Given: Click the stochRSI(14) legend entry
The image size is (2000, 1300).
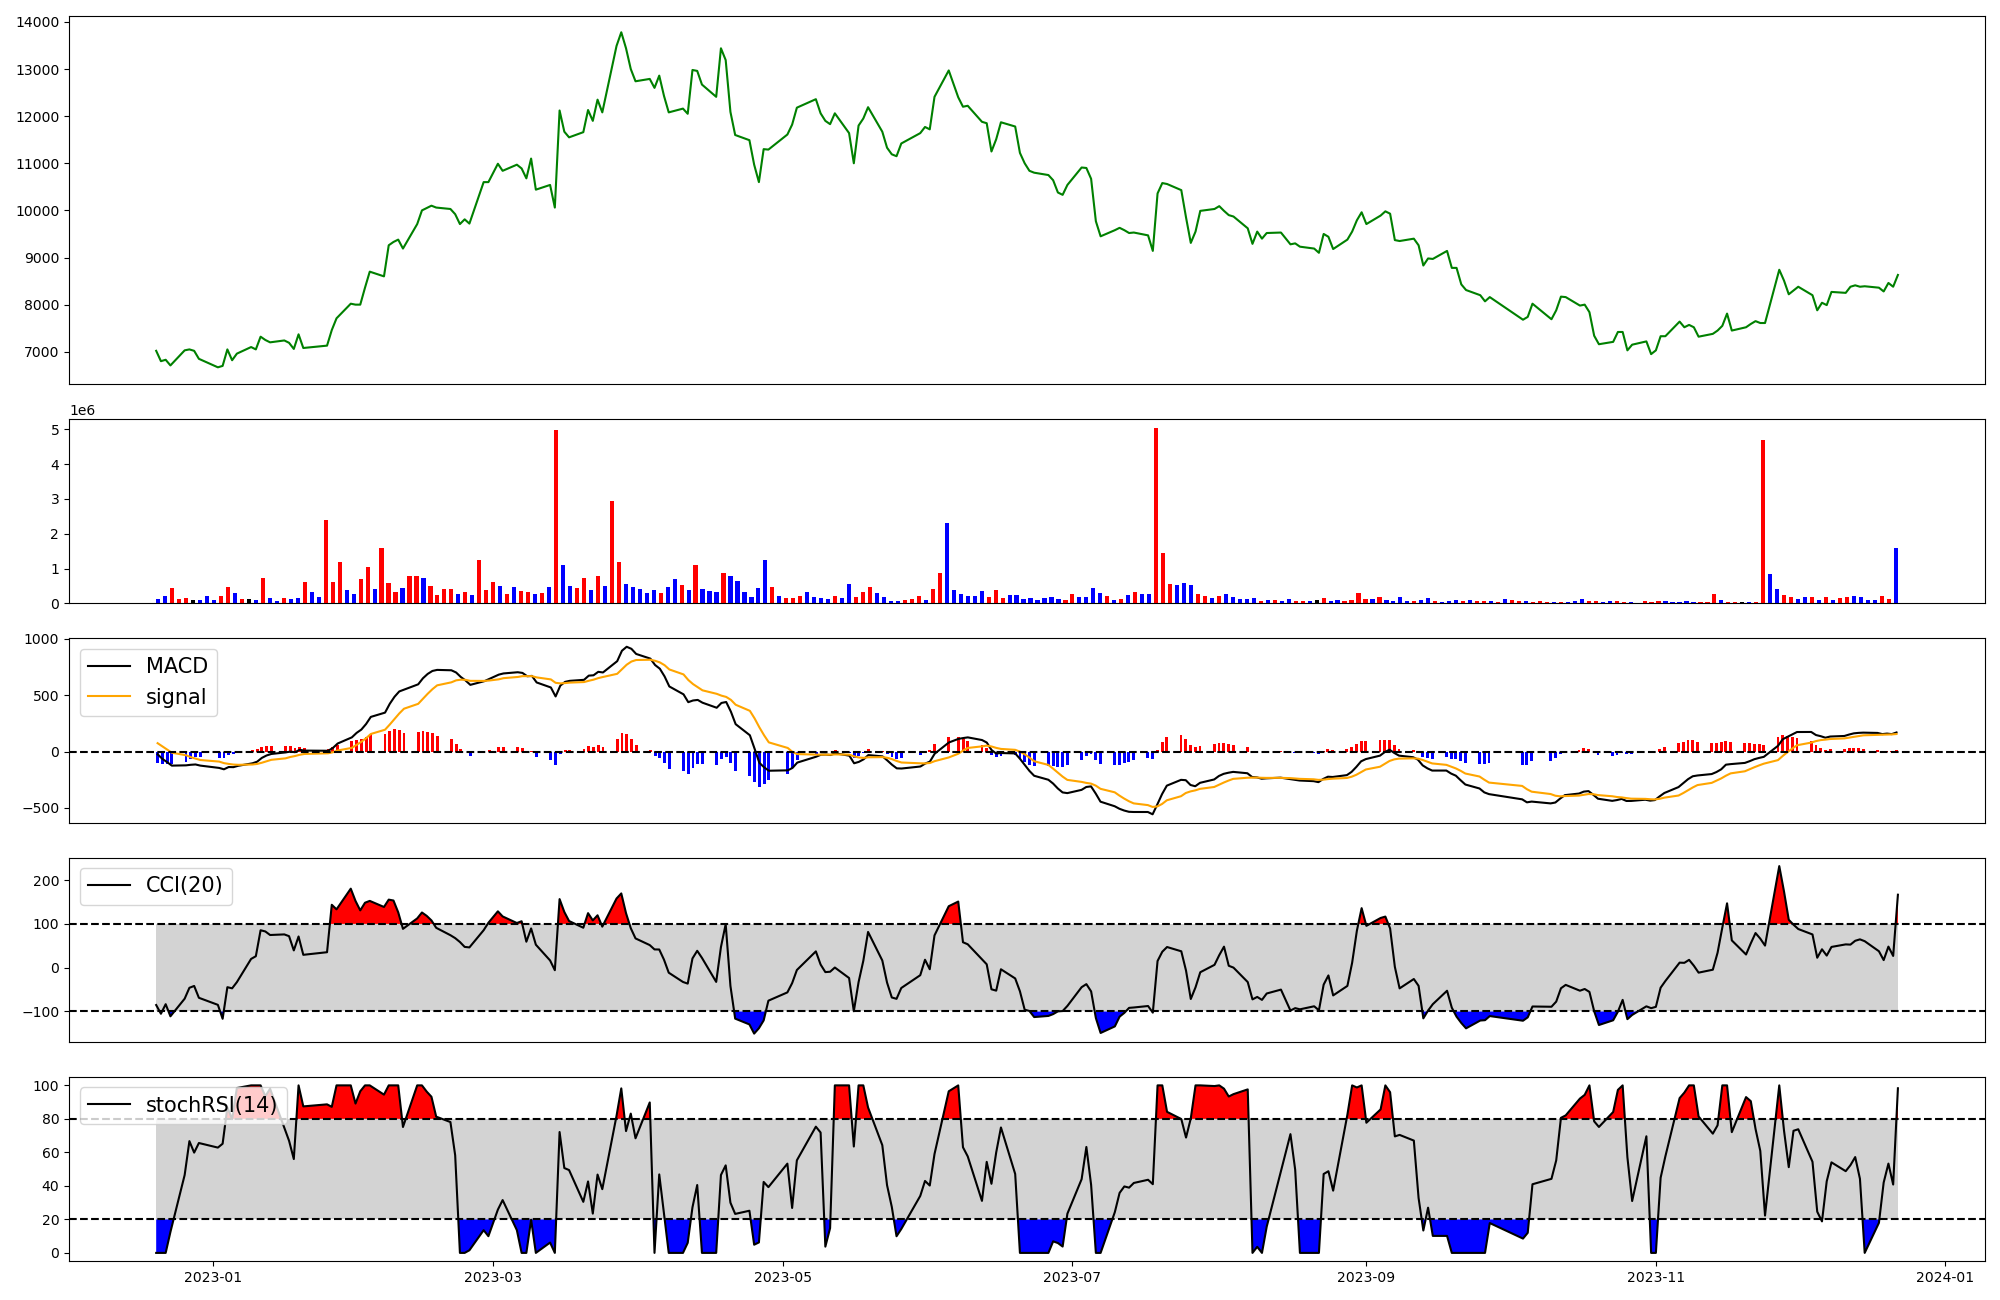Looking at the screenshot, I should (x=211, y=1105).
